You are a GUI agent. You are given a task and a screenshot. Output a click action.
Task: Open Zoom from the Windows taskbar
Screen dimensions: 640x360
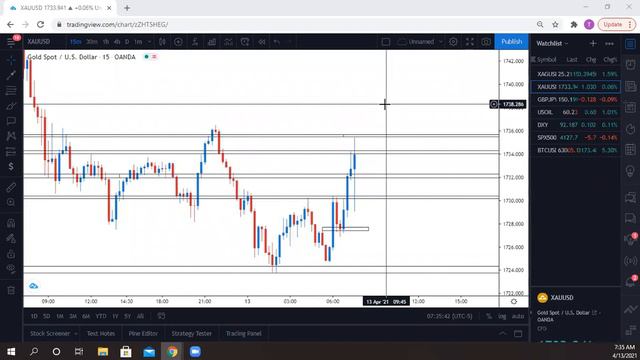(195, 351)
